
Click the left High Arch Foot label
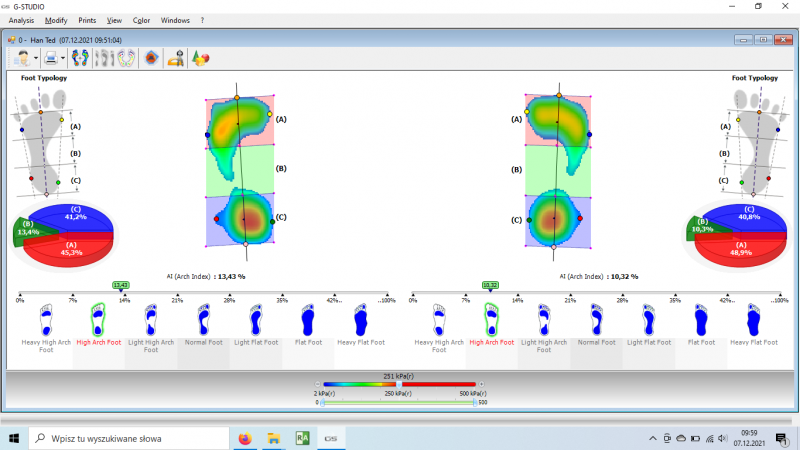pos(99,342)
